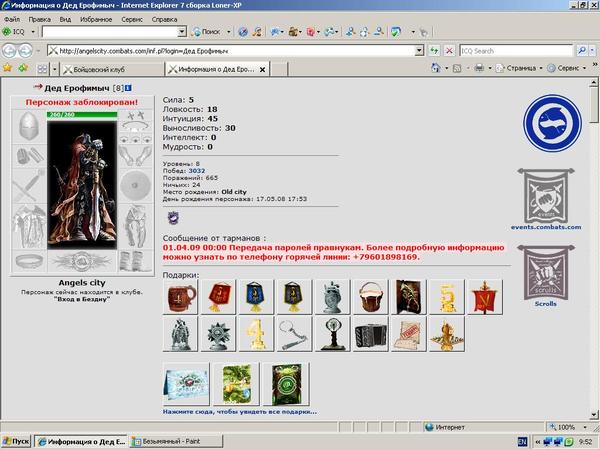600x450 pixels.
Task: Click the stop loading X button
Action: 449,51
